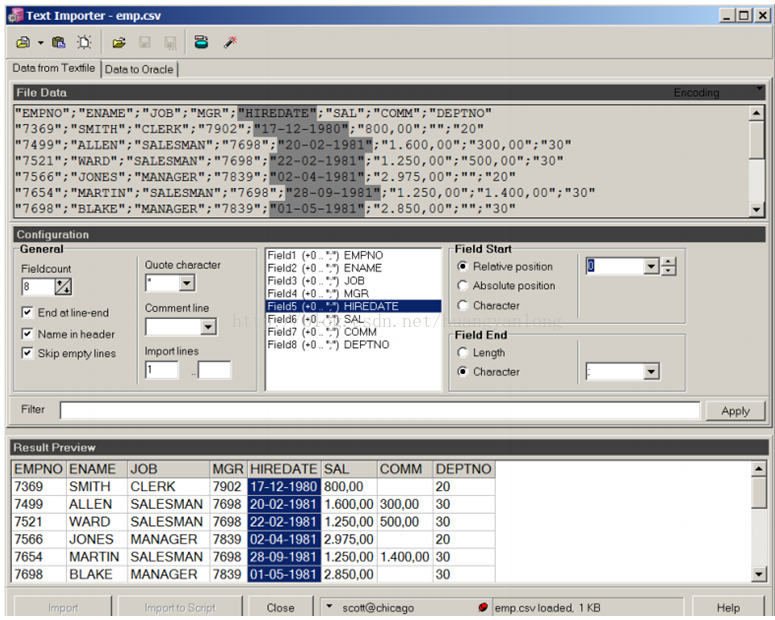Click Result Preview scrollbar down arrow
775x620 pixels.
tap(758, 574)
